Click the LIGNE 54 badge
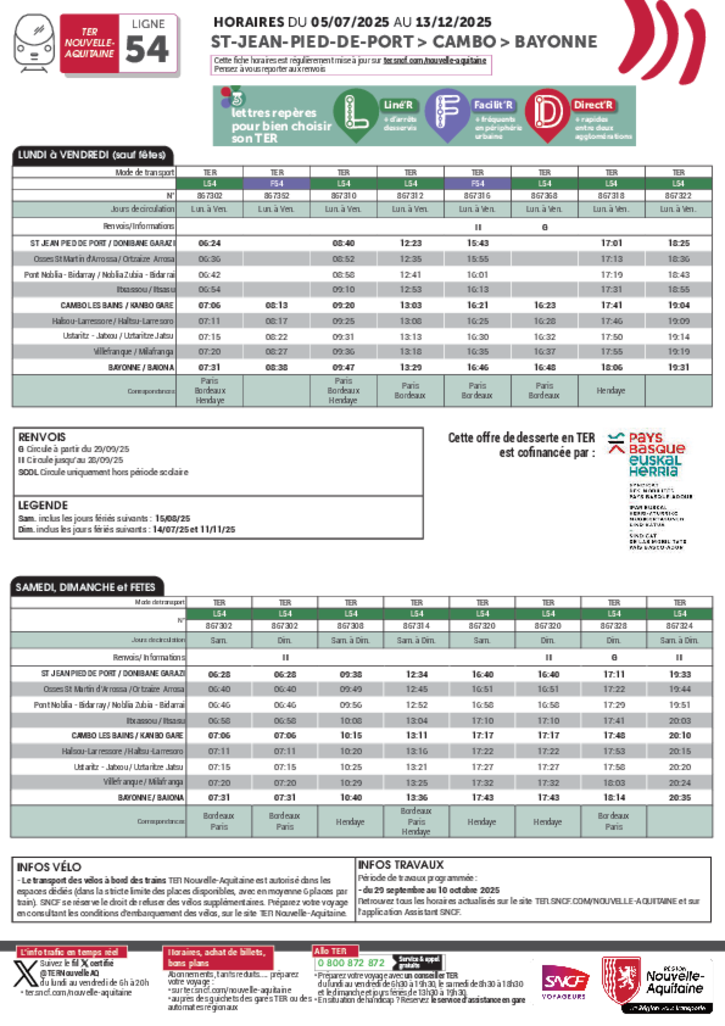The width and height of the screenshot is (725, 1026). [x=147, y=43]
